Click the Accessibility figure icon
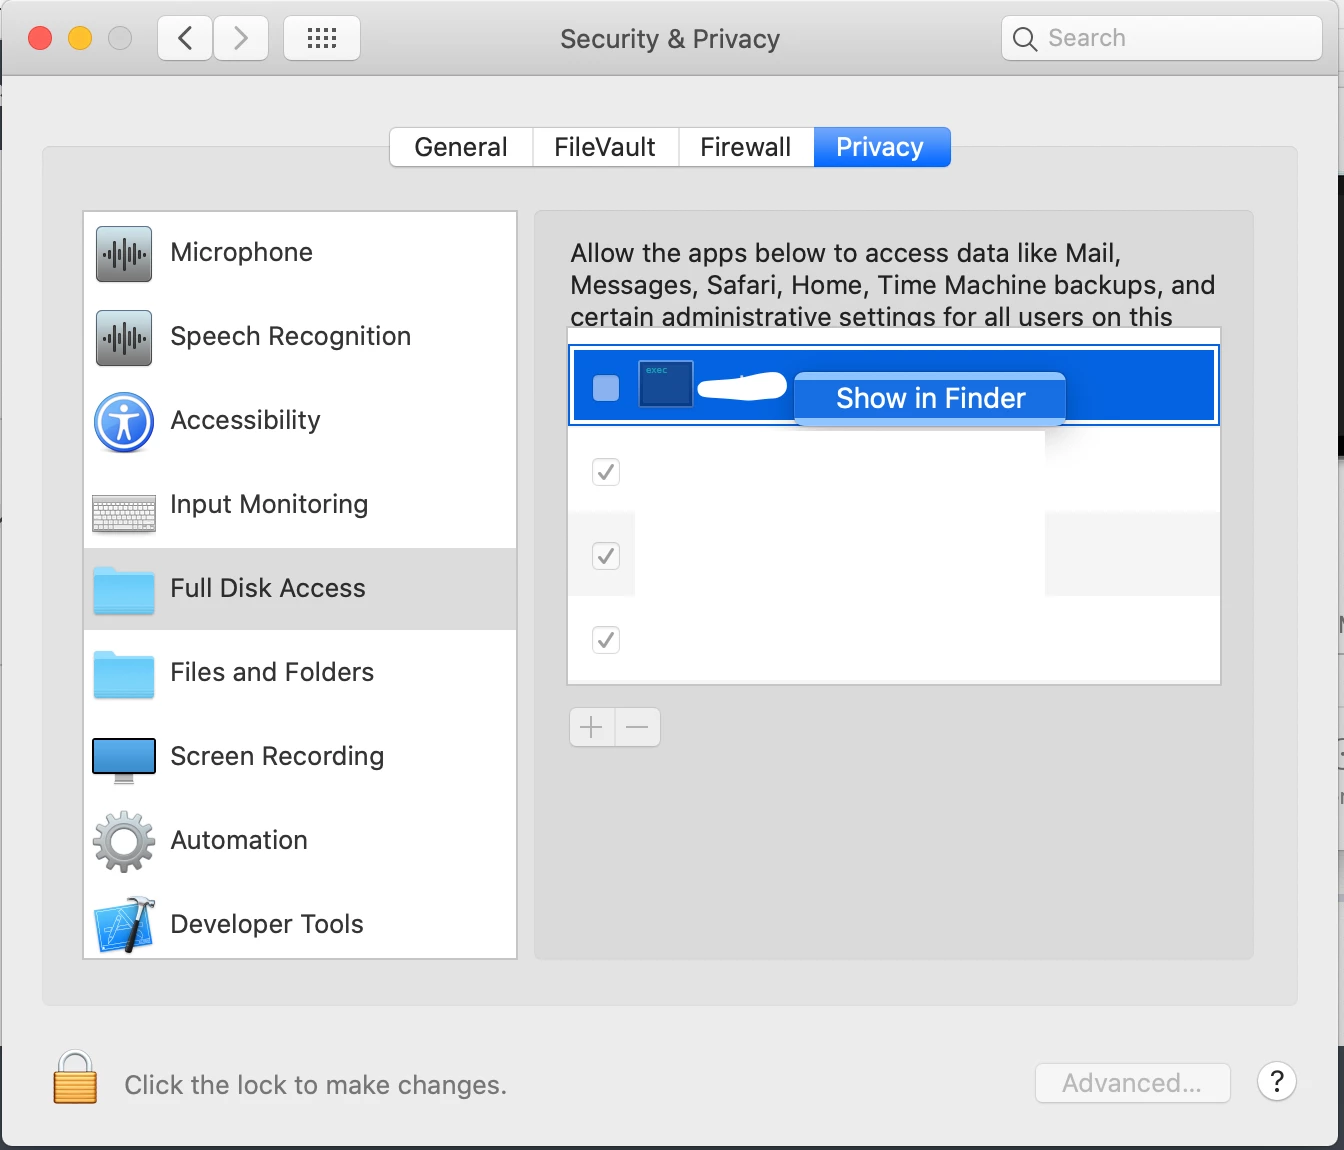Image resolution: width=1344 pixels, height=1150 pixels. 124,422
